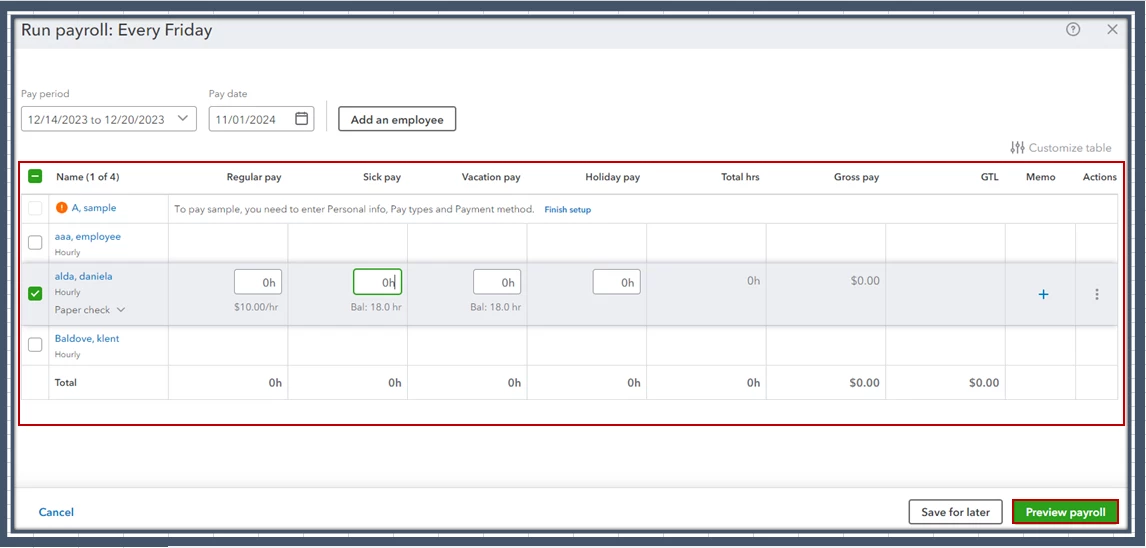Uncheck the box for alda, daniela
This screenshot has width=1146, height=548.
point(35,294)
